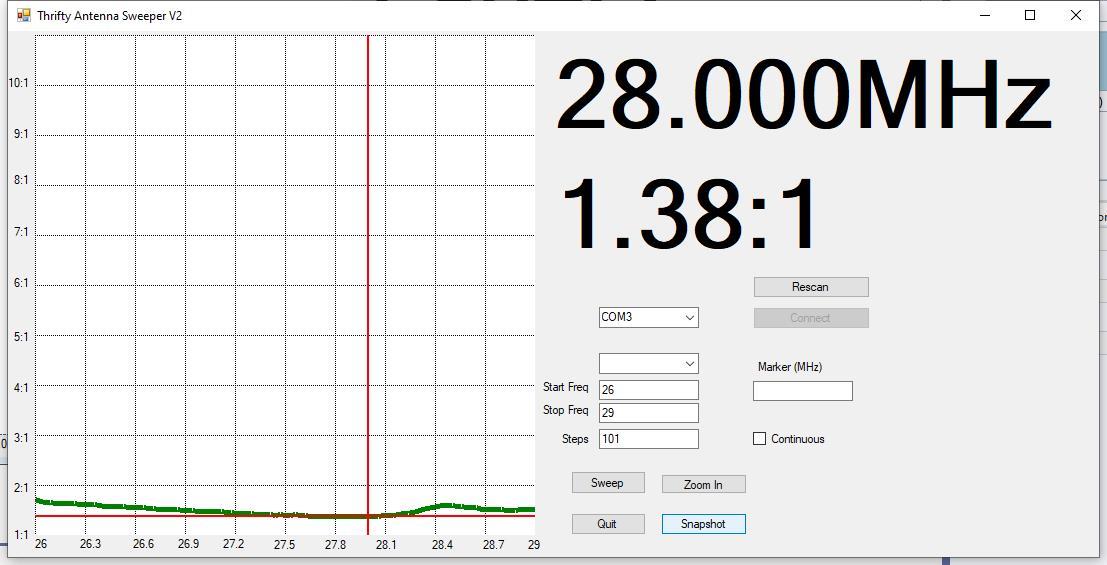Expand the empty dropdown above Start Freq
This screenshot has height=565, width=1107.
[649, 363]
